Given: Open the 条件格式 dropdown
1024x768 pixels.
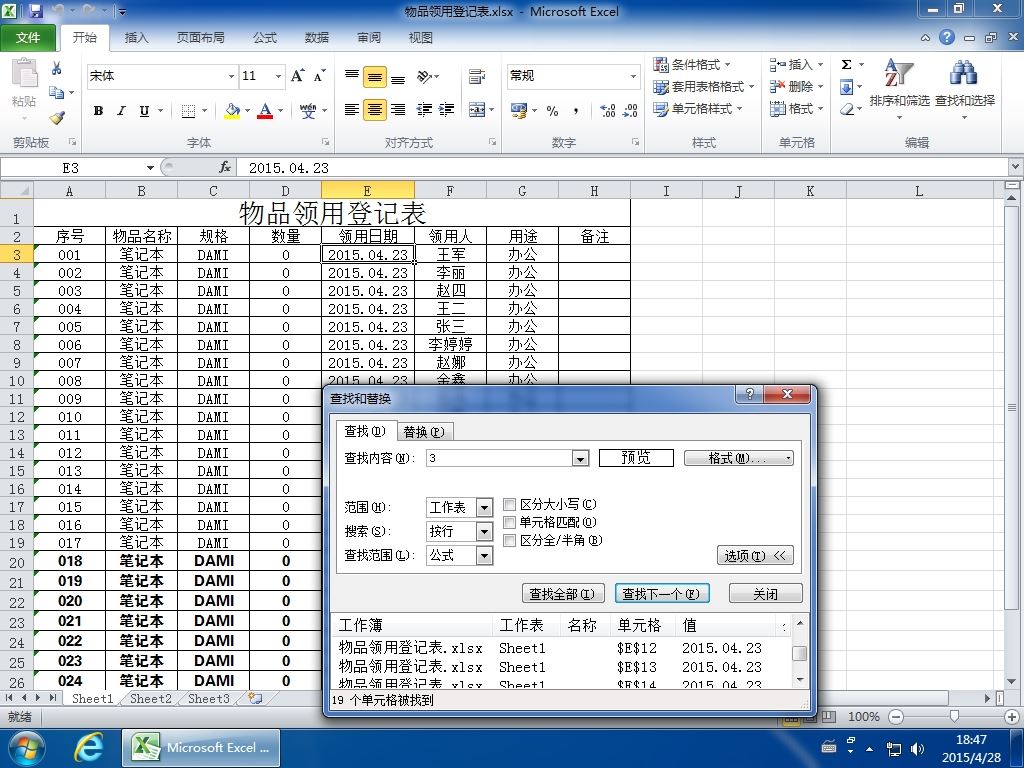Looking at the screenshot, I should [x=692, y=65].
